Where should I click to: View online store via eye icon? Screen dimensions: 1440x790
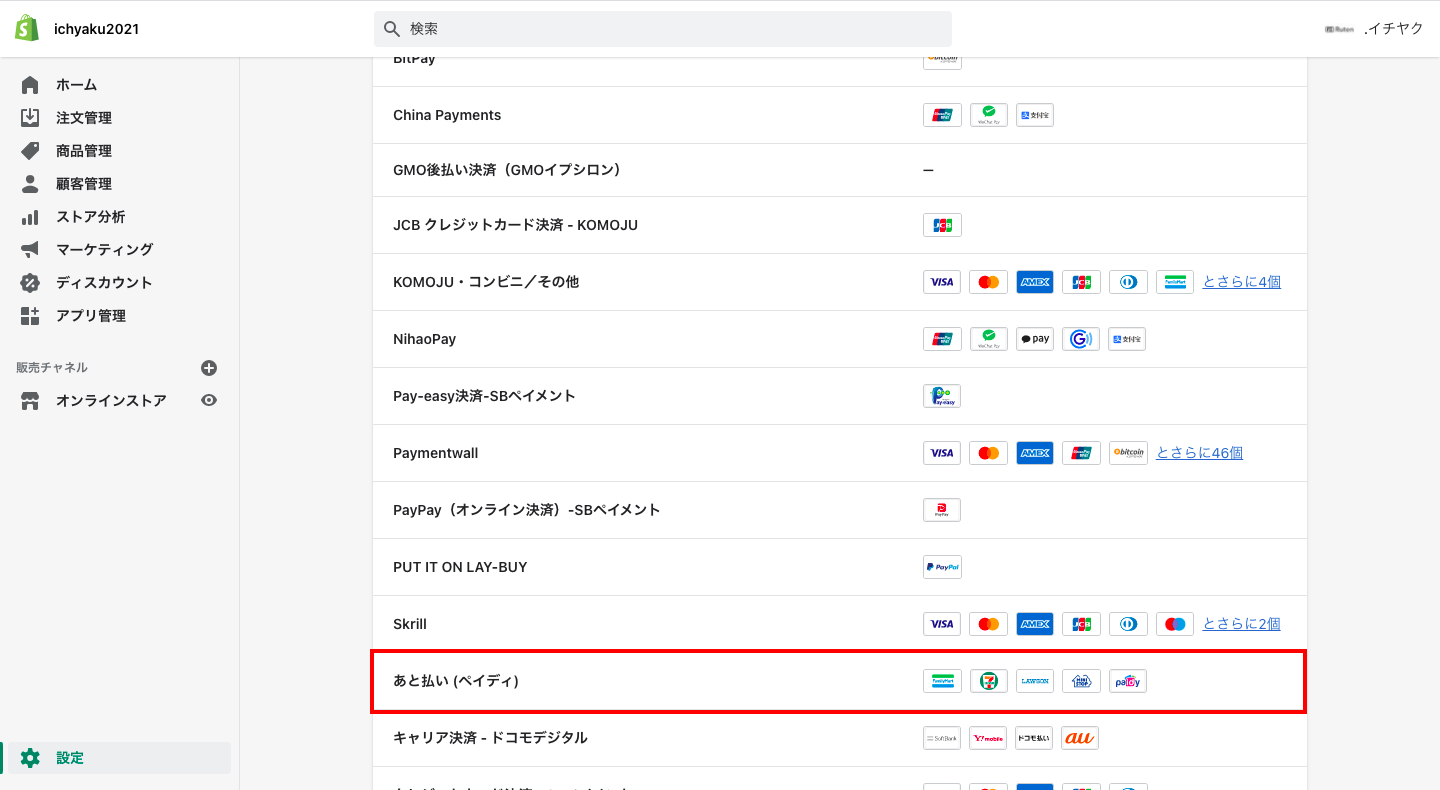coord(209,400)
